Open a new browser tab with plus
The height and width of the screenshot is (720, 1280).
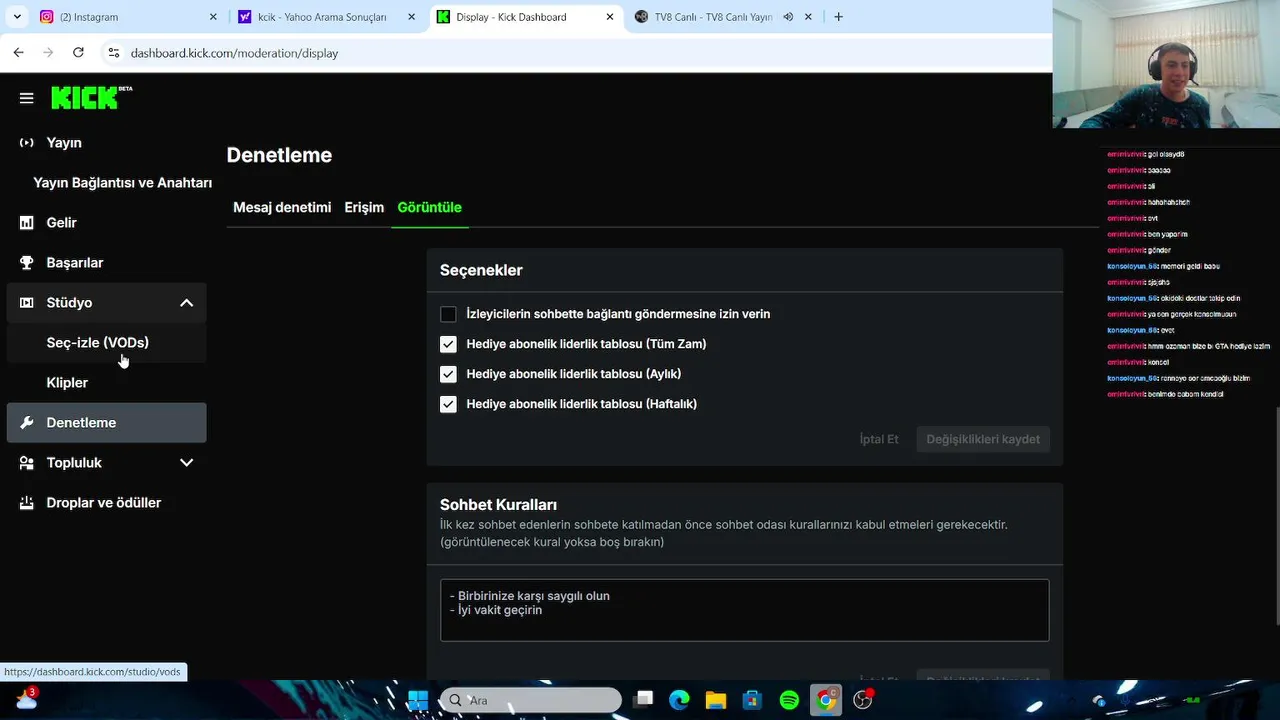point(838,17)
